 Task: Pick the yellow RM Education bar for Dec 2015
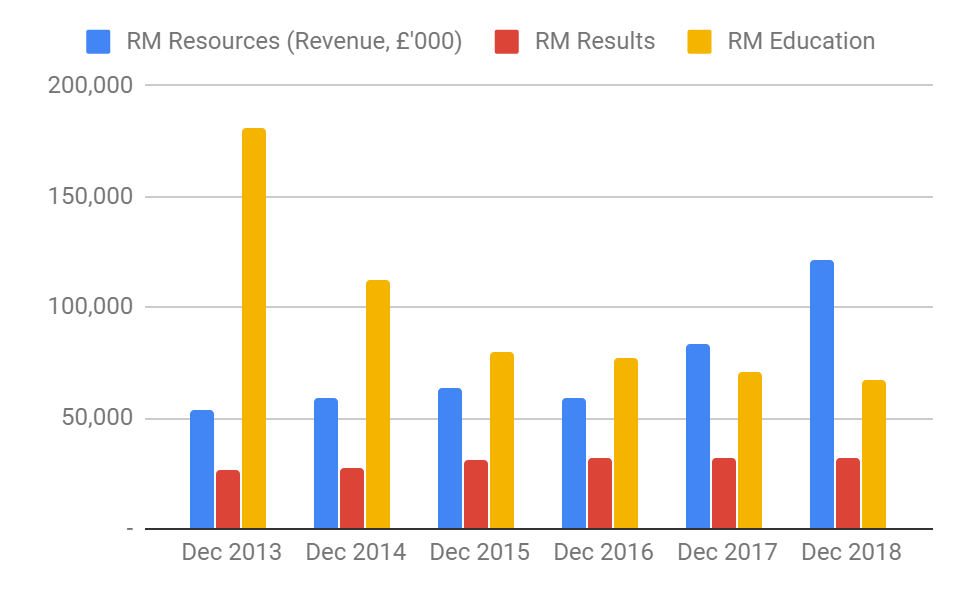502,440
